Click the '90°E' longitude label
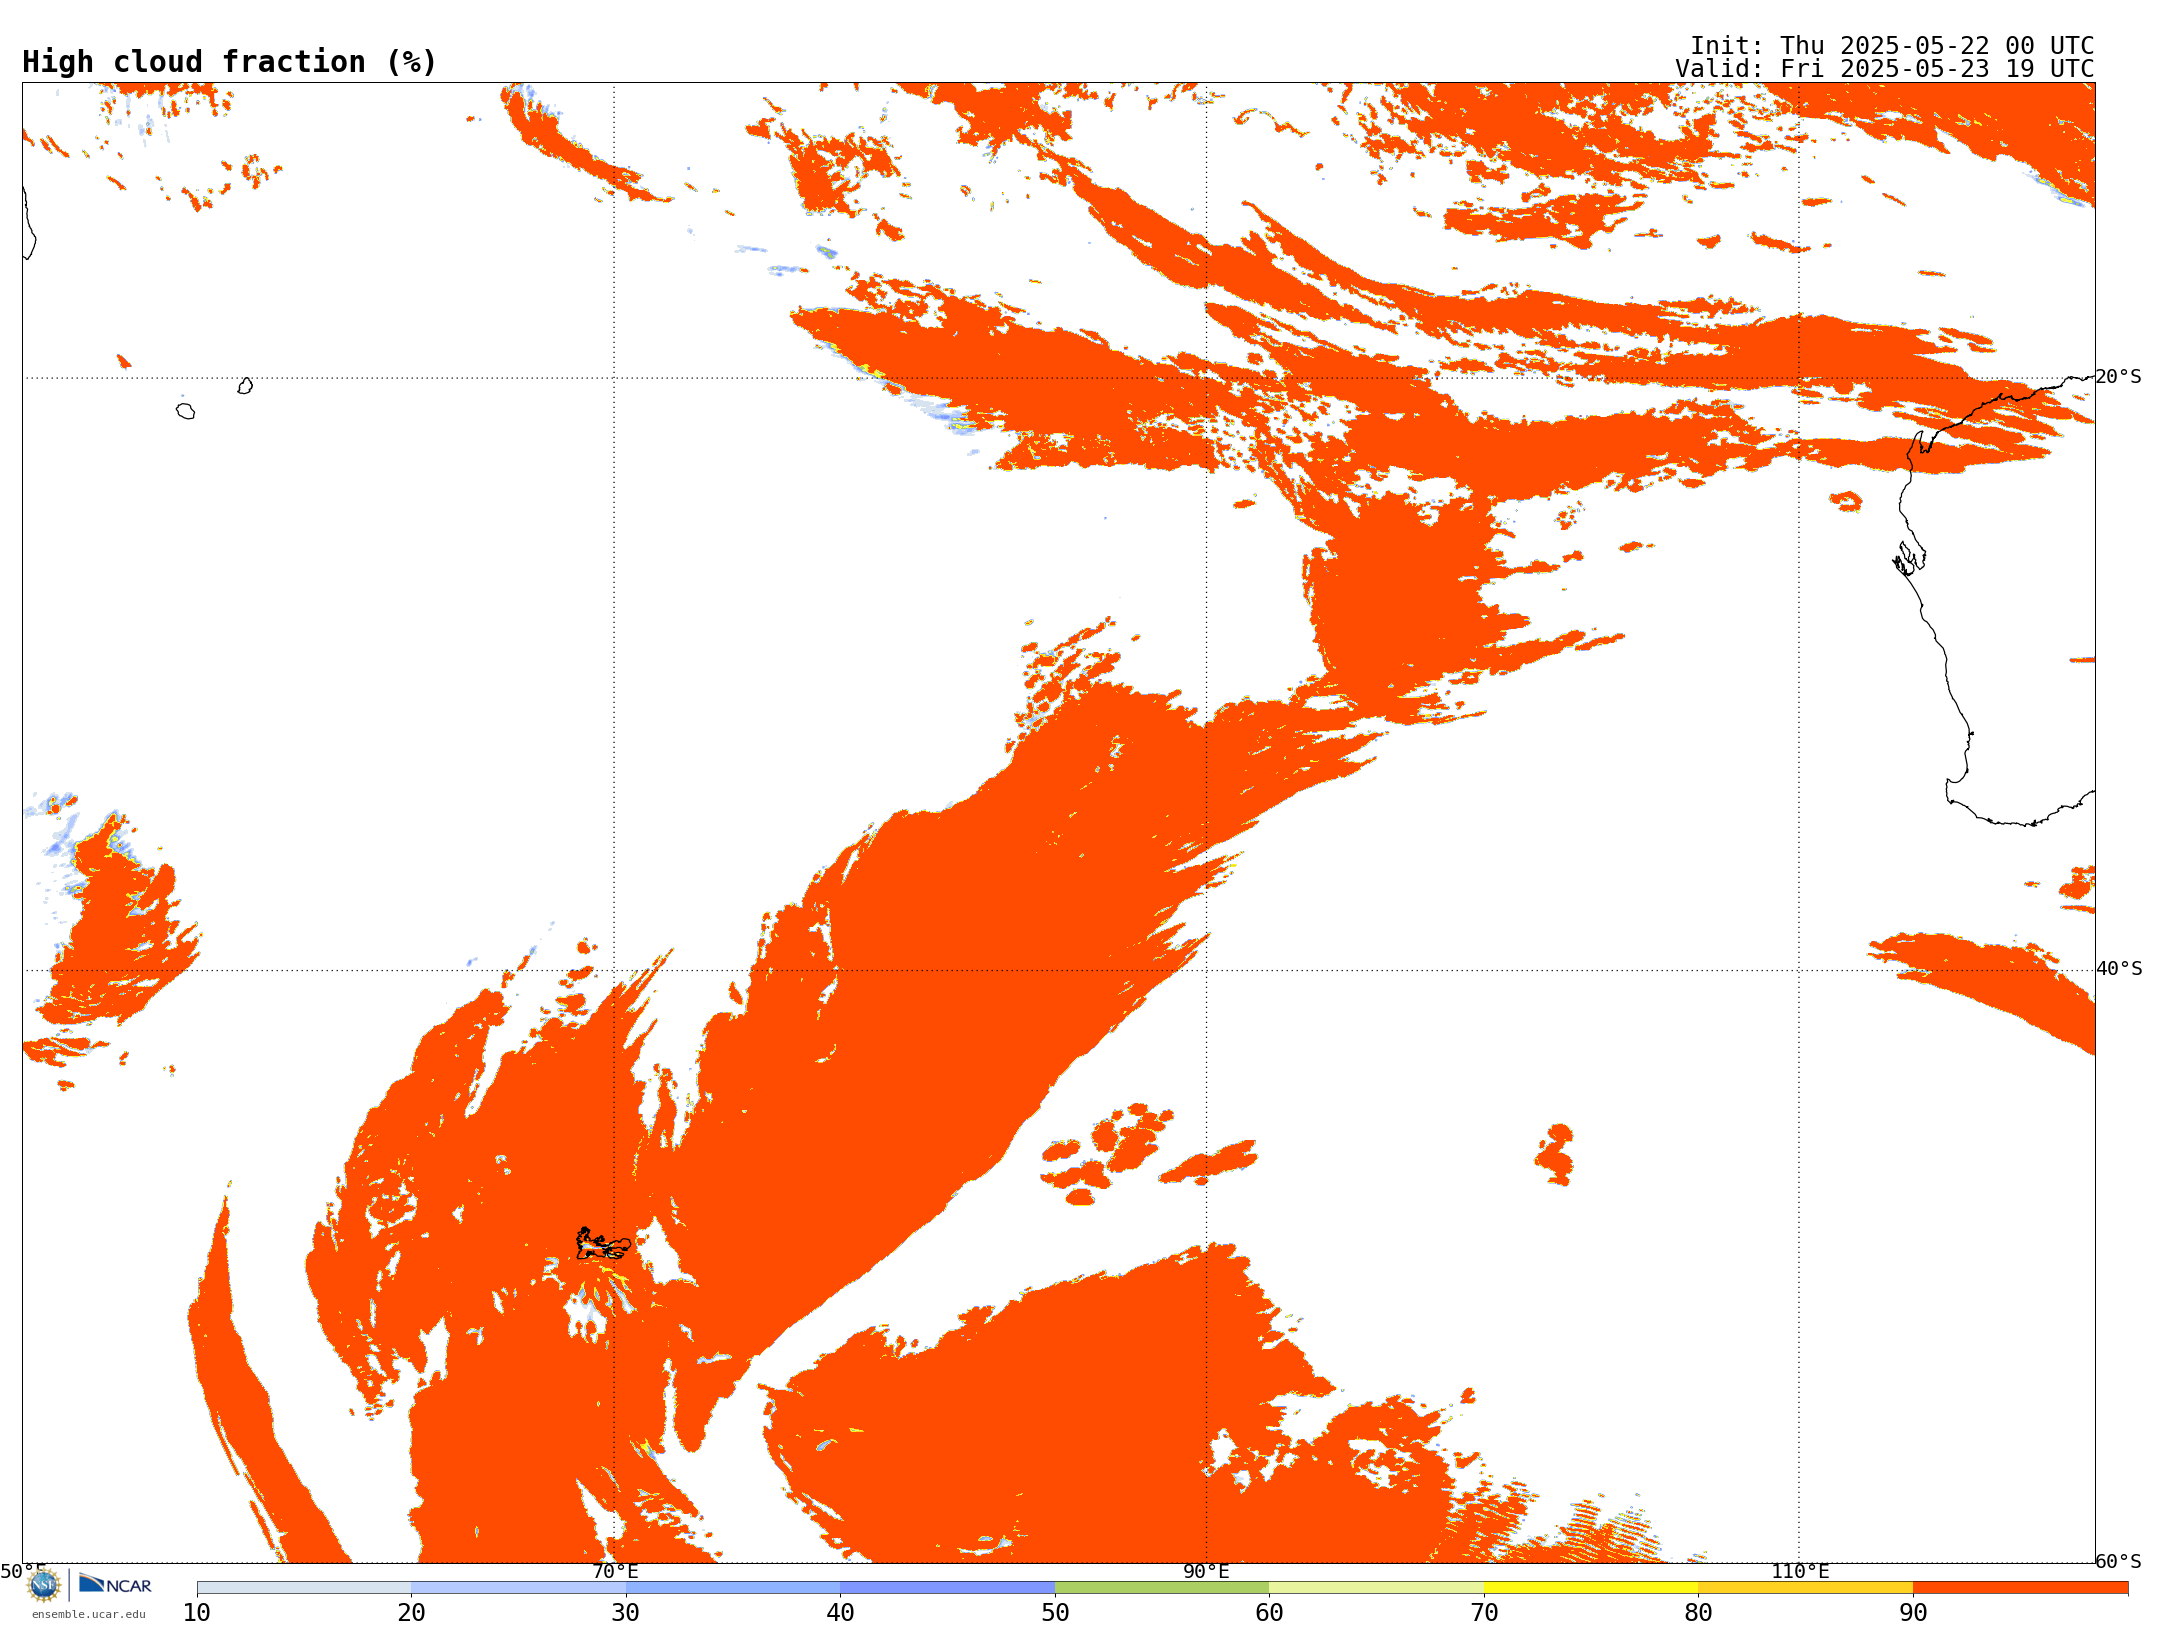The image size is (2160, 1626). pos(1206,1571)
